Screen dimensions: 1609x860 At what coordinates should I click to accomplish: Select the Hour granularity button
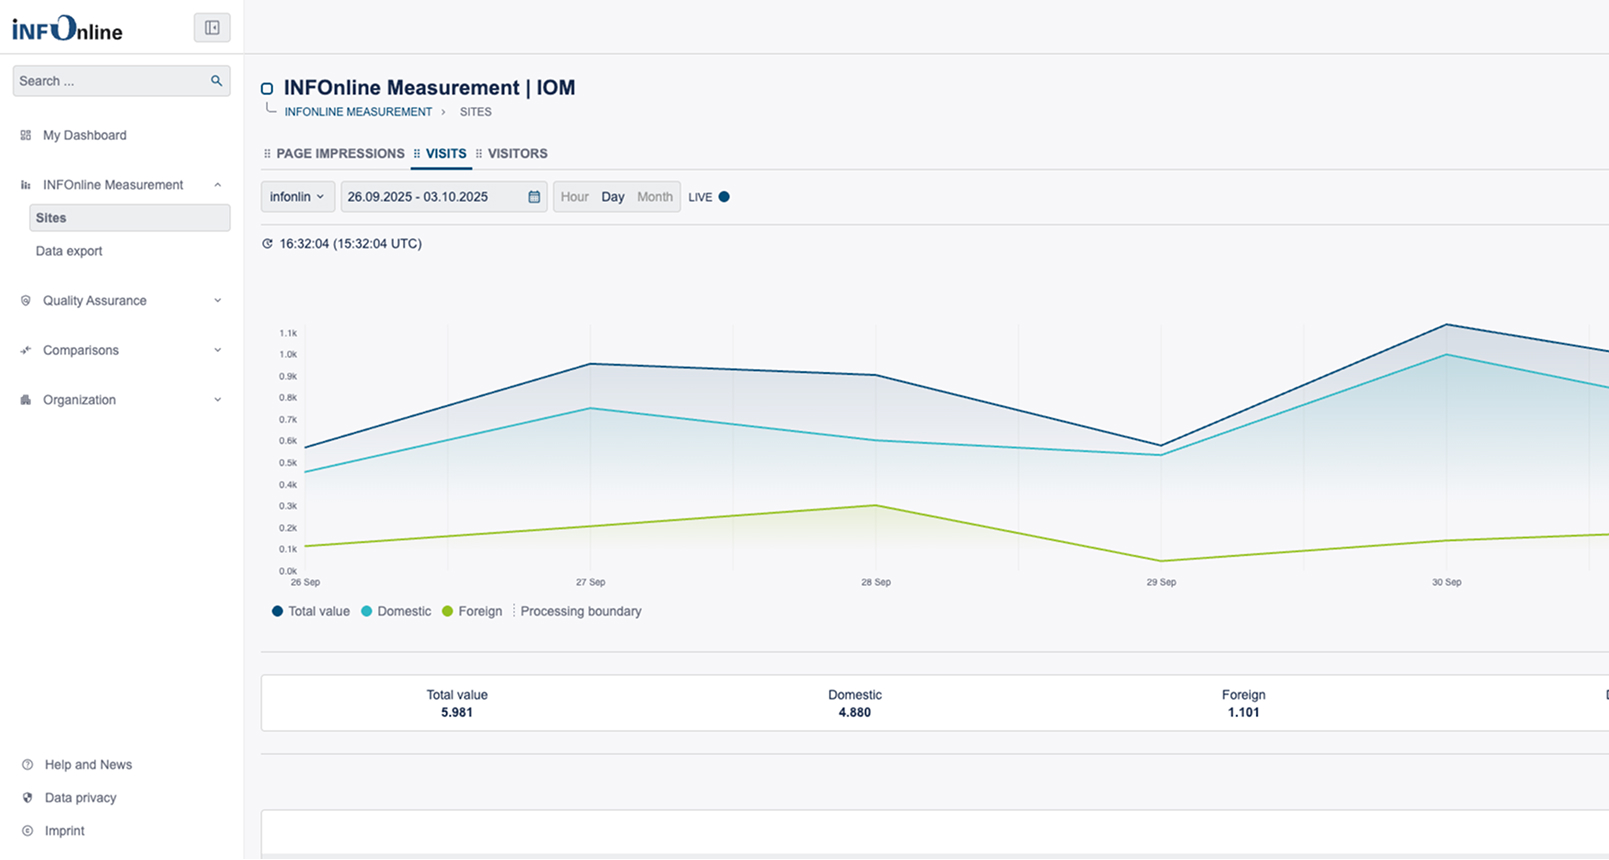574,197
